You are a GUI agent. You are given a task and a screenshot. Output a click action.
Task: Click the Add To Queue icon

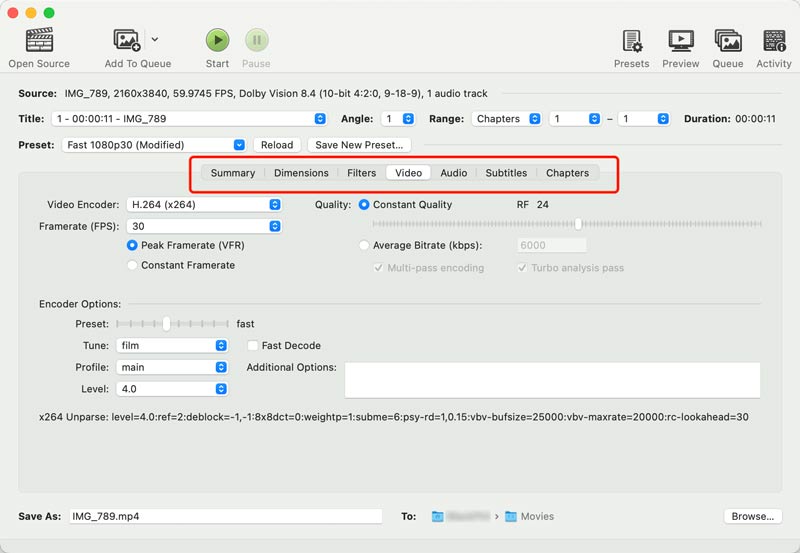click(x=127, y=41)
